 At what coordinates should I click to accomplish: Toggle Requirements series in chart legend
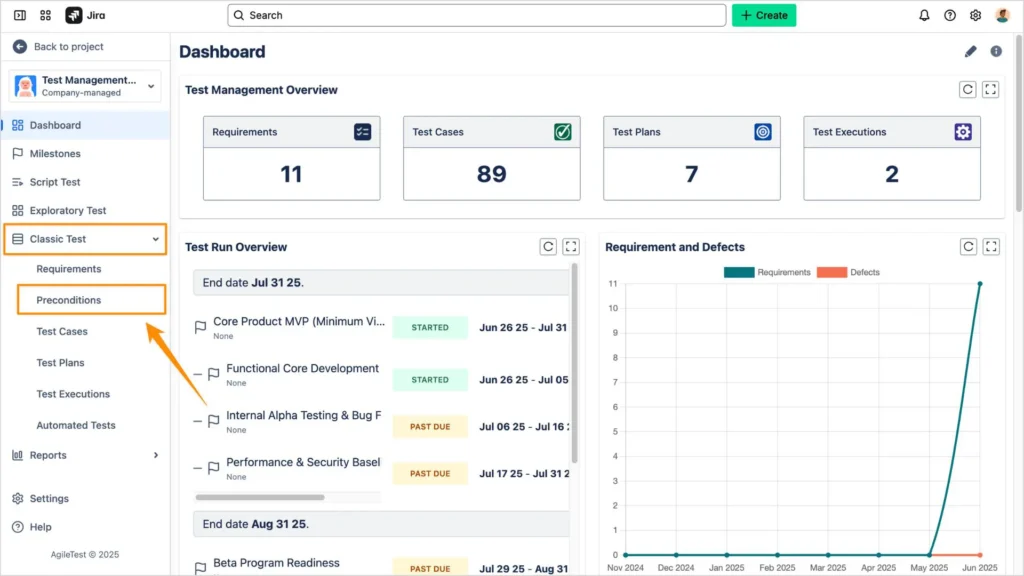click(x=767, y=272)
